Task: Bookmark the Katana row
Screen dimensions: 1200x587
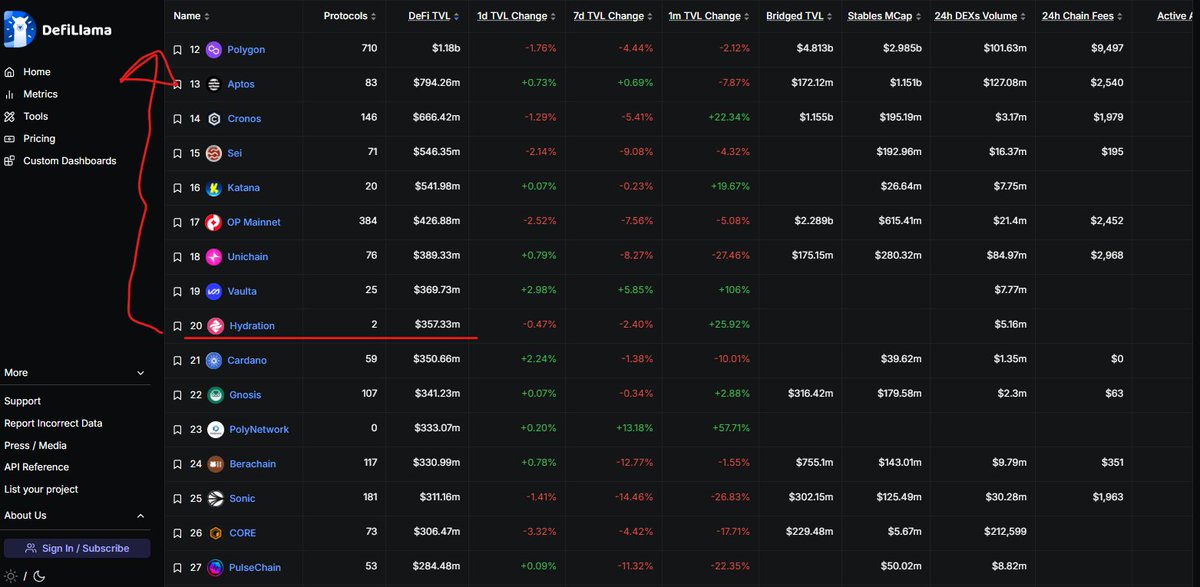Action: [177, 188]
